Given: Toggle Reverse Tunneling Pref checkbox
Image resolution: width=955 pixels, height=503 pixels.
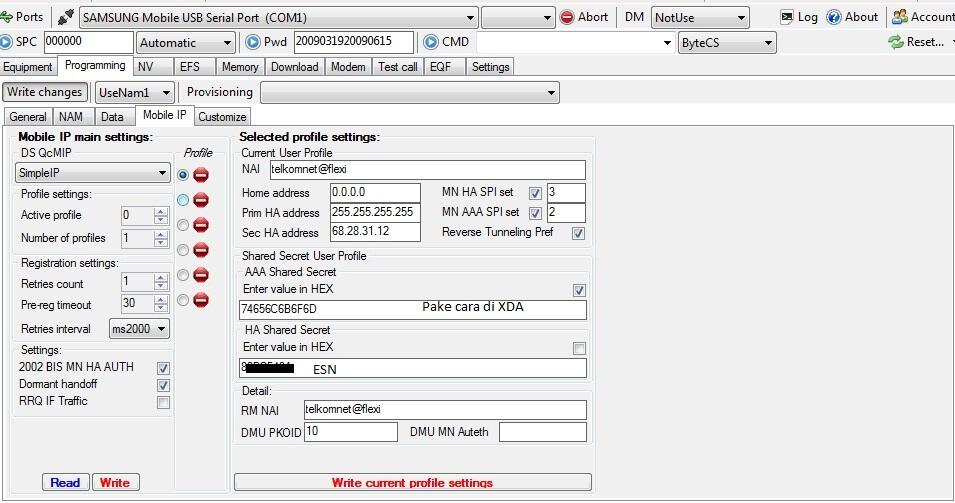Looking at the screenshot, I should click(x=578, y=233).
